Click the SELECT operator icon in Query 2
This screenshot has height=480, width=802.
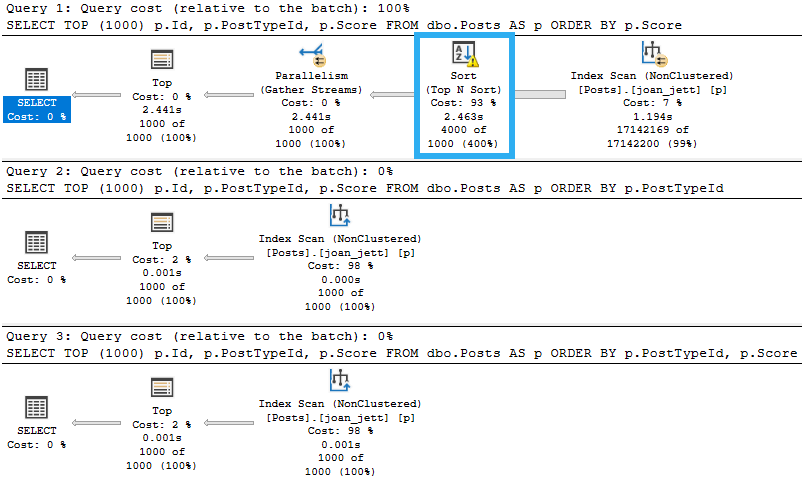pyautogui.click(x=36, y=243)
